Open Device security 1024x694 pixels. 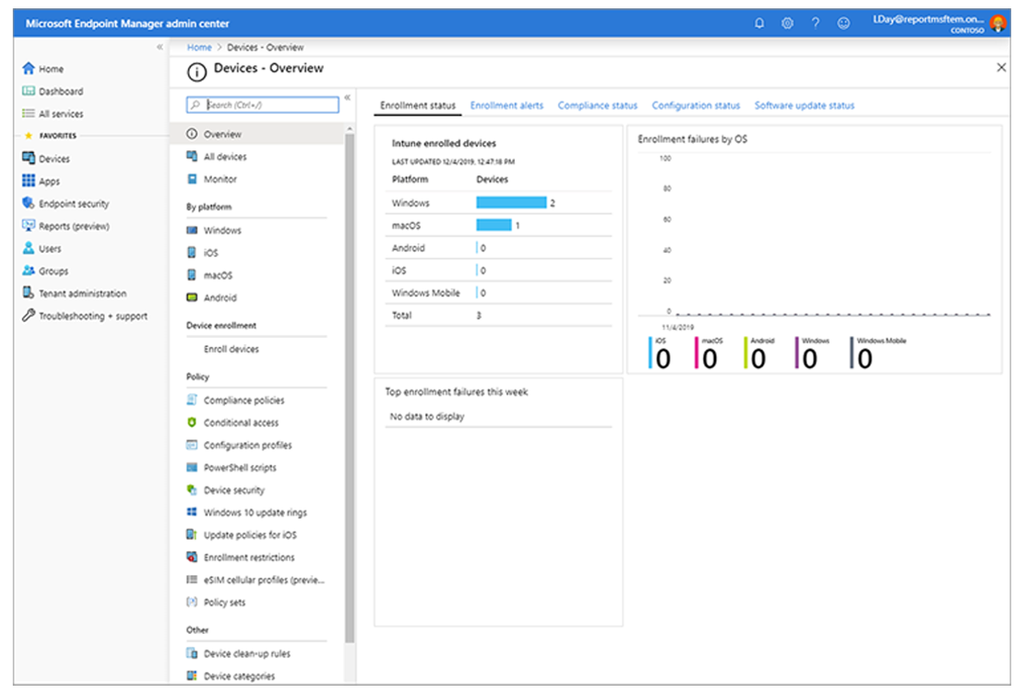pos(234,490)
